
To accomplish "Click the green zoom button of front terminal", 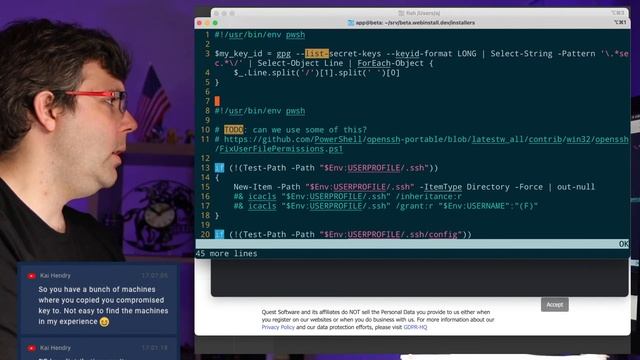I will pos(215,23).
